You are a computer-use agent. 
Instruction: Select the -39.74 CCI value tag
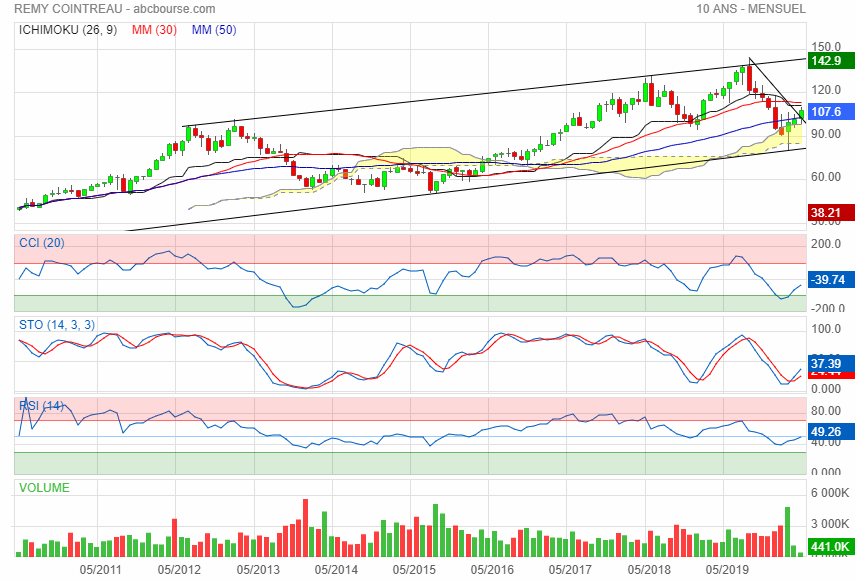[830, 280]
